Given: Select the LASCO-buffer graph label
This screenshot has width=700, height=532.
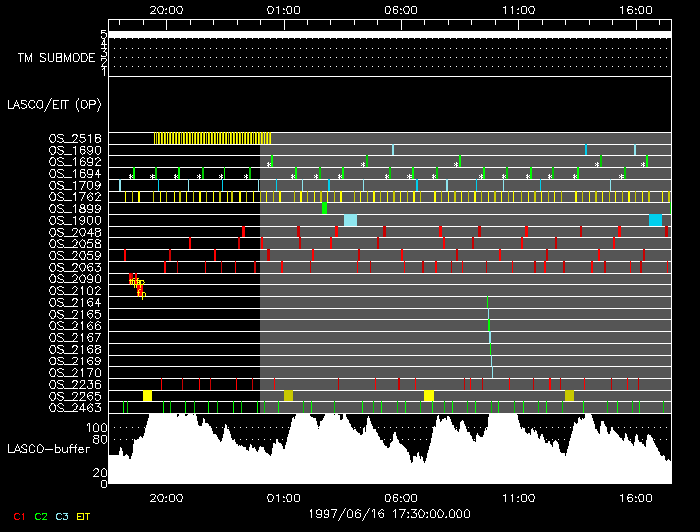Looking at the screenshot, I should click(47, 451).
